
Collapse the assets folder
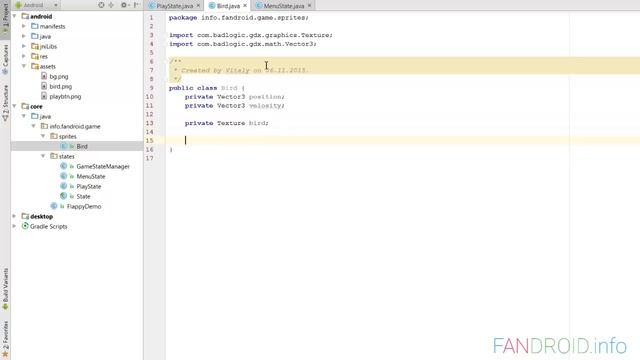tap(24, 66)
